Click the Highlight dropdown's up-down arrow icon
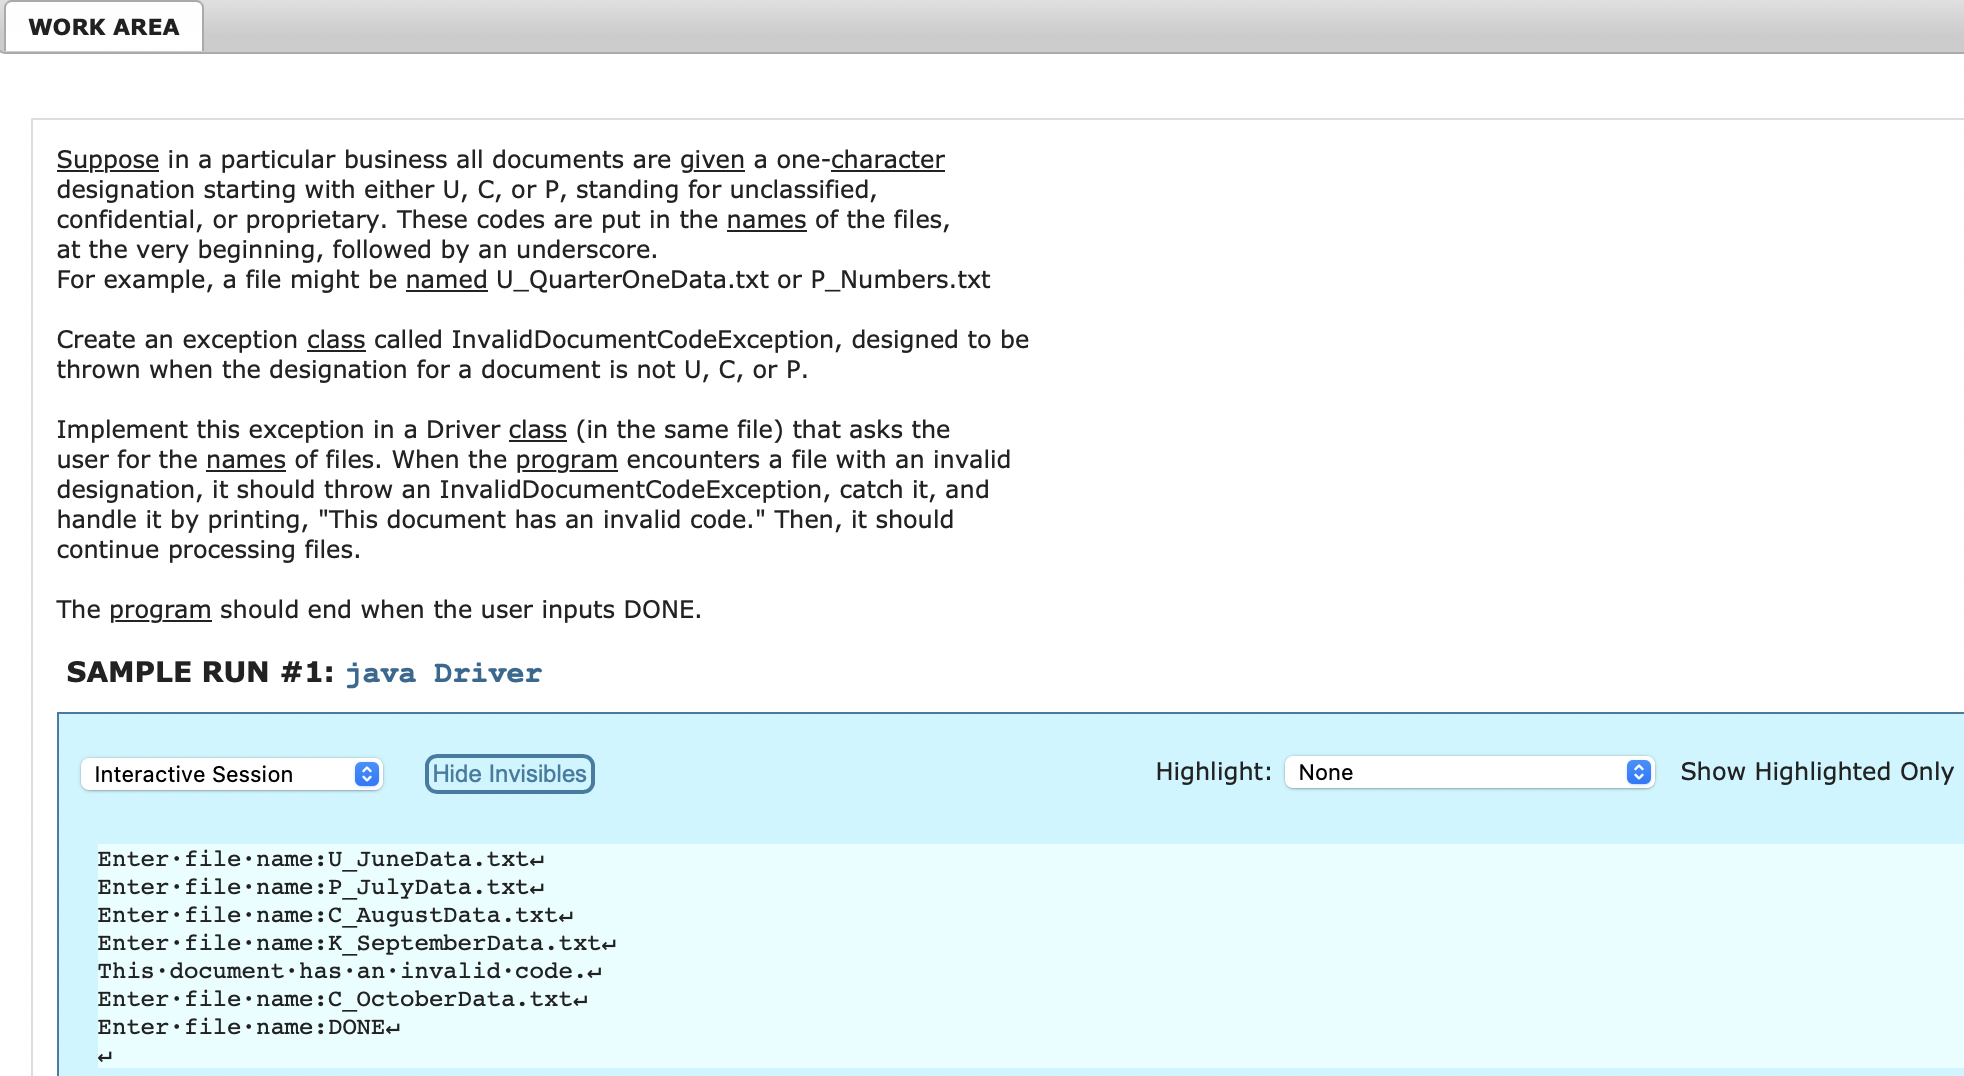 (x=1637, y=772)
